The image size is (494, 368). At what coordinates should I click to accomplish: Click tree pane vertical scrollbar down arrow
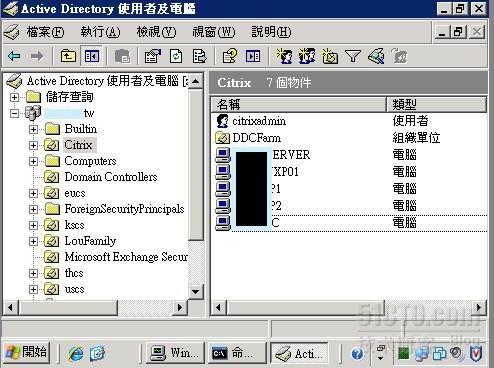pyautogui.click(x=196, y=292)
